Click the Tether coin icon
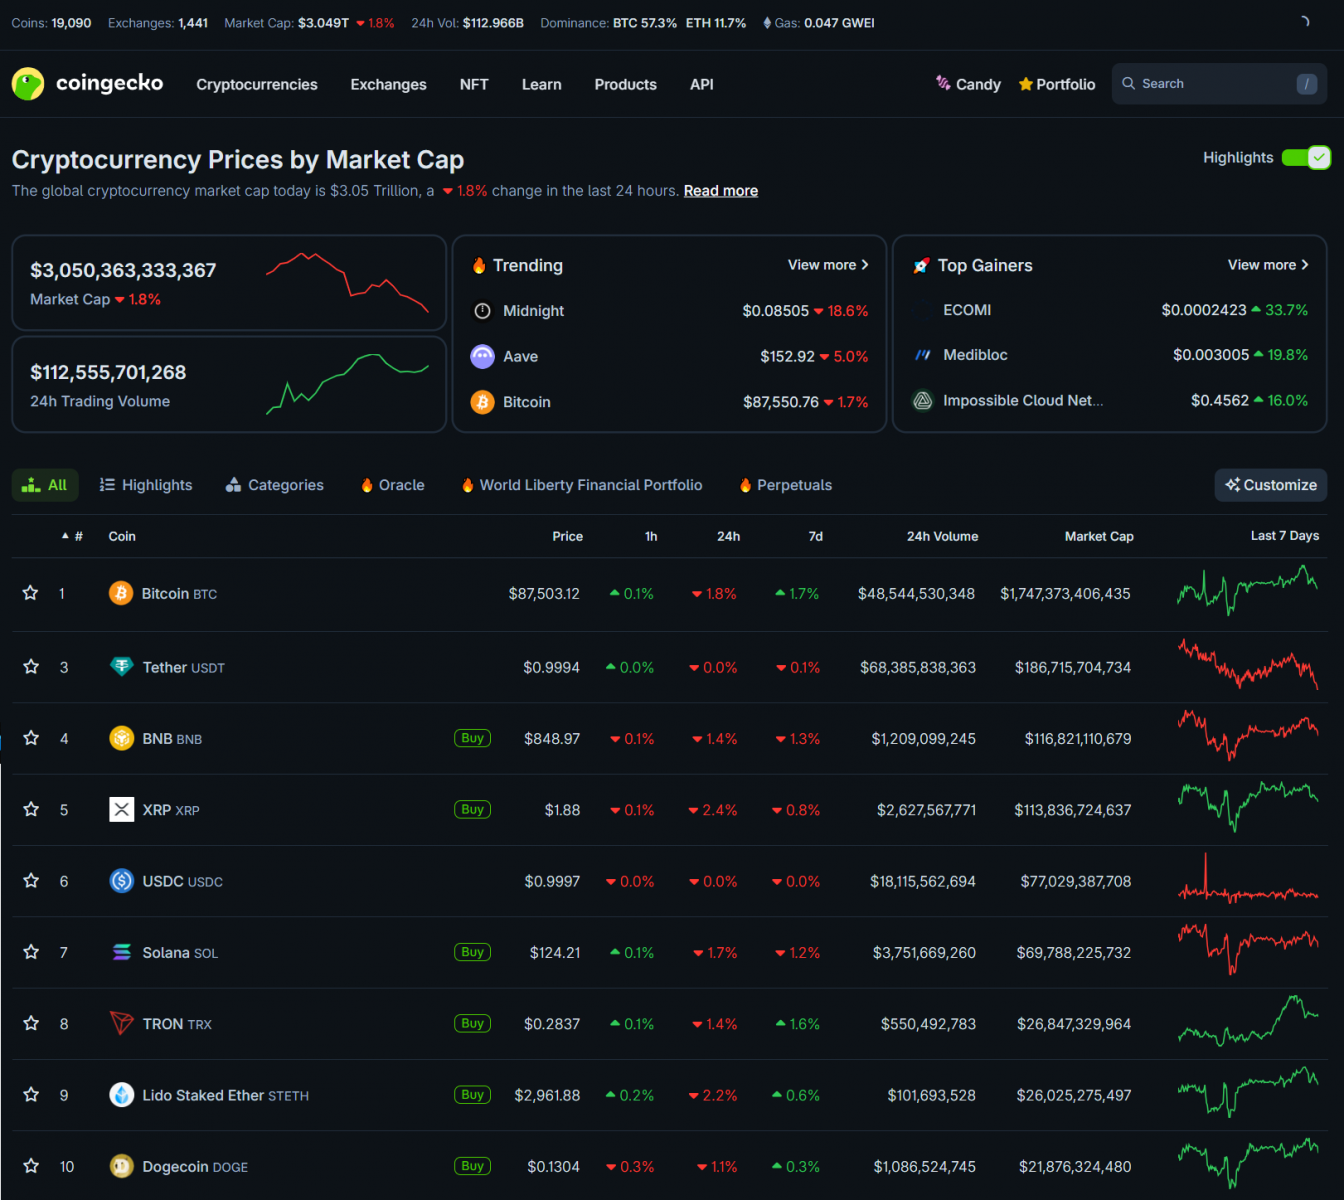This screenshot has width=1344, height=1200. [x=121, y=667]
